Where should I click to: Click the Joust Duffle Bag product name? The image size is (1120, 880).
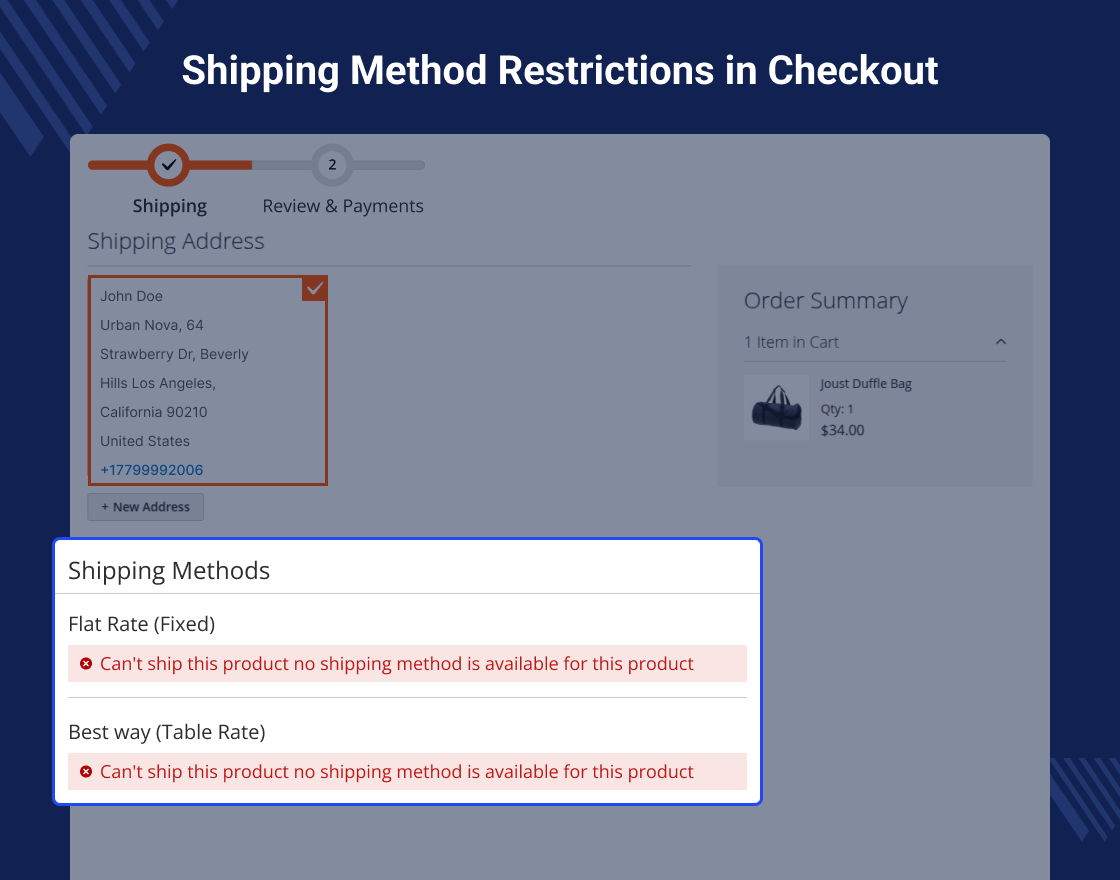coord(866,384)
